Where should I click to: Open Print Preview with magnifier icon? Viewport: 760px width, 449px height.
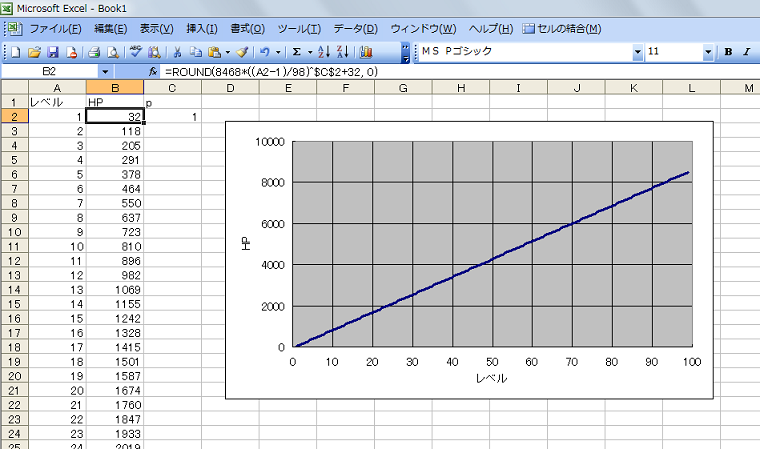(x=112, y=52)
